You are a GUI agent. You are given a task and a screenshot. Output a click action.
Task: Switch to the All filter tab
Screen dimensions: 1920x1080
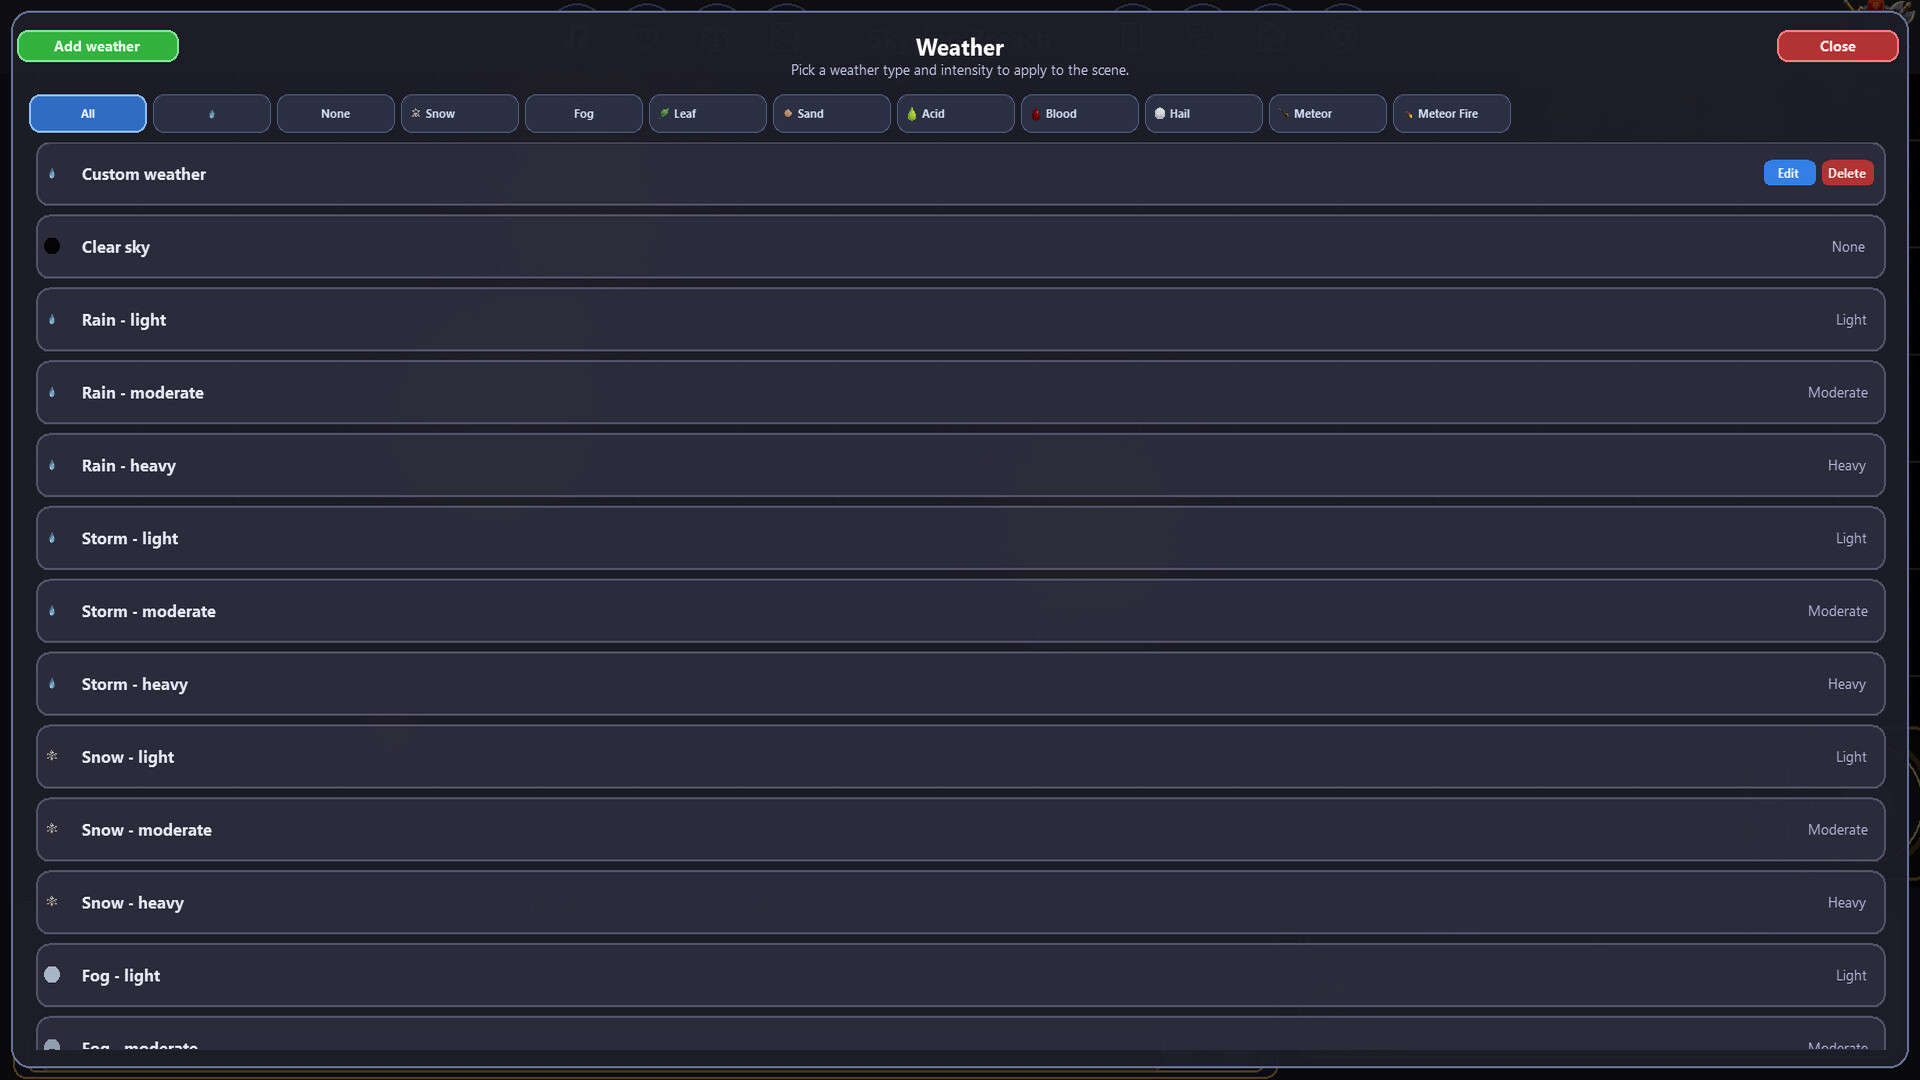pos(87,113)
